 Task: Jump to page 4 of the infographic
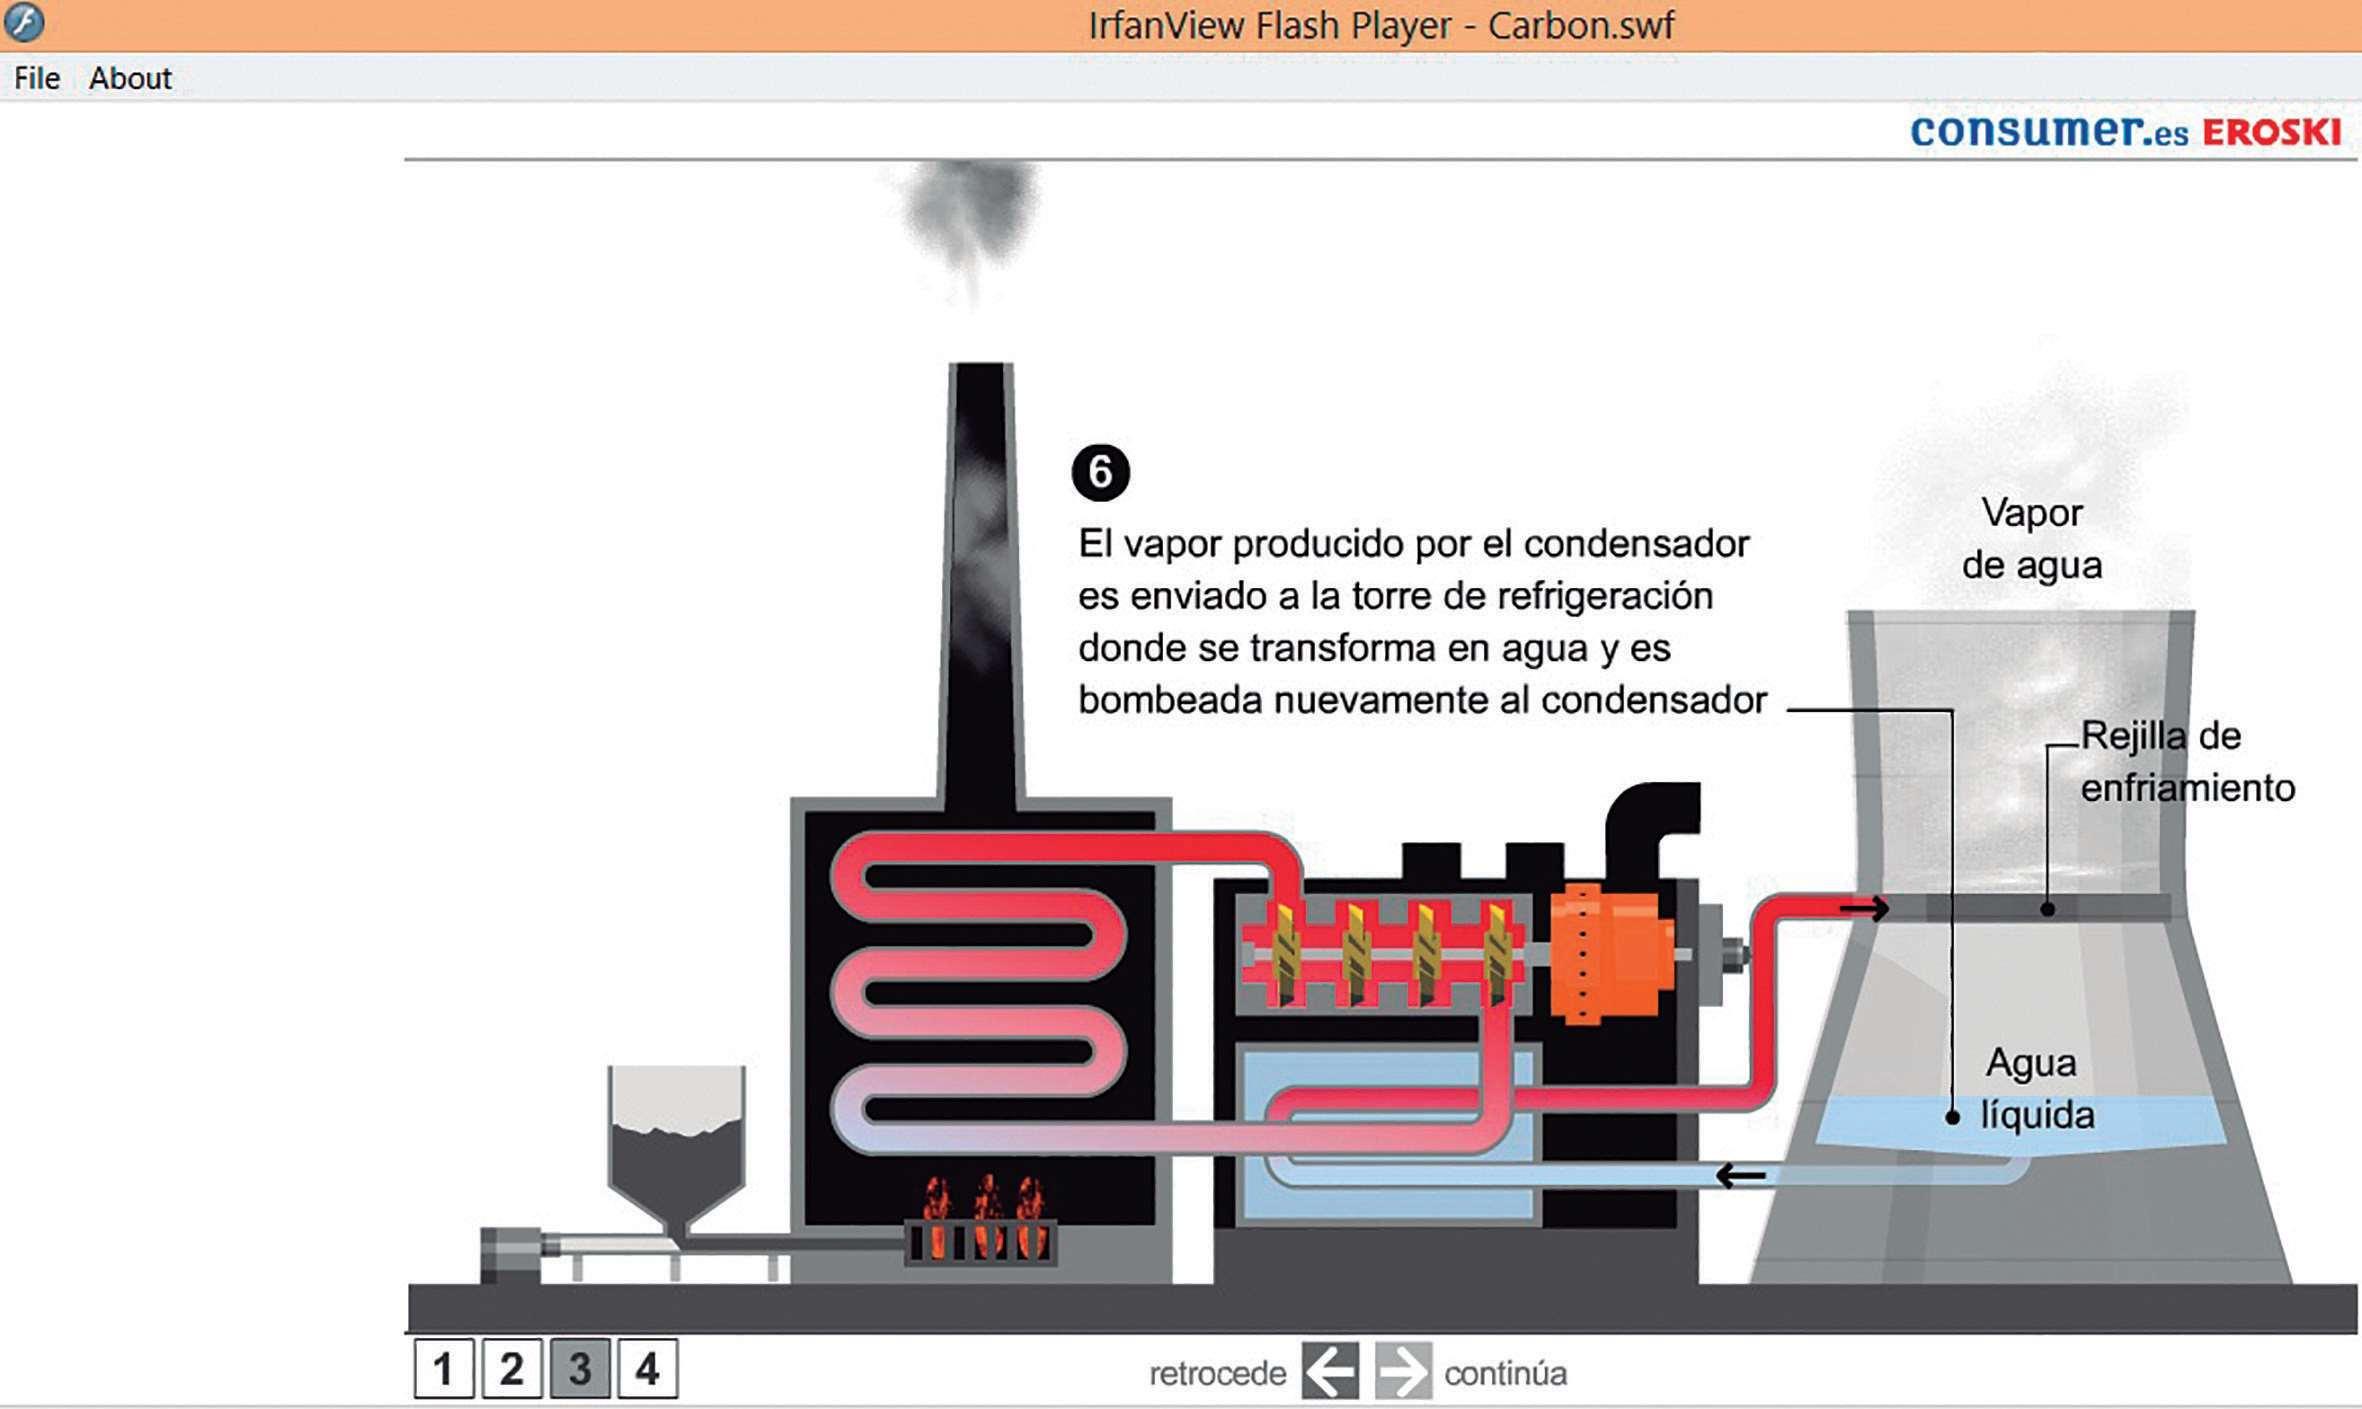tap(647, 1368)
